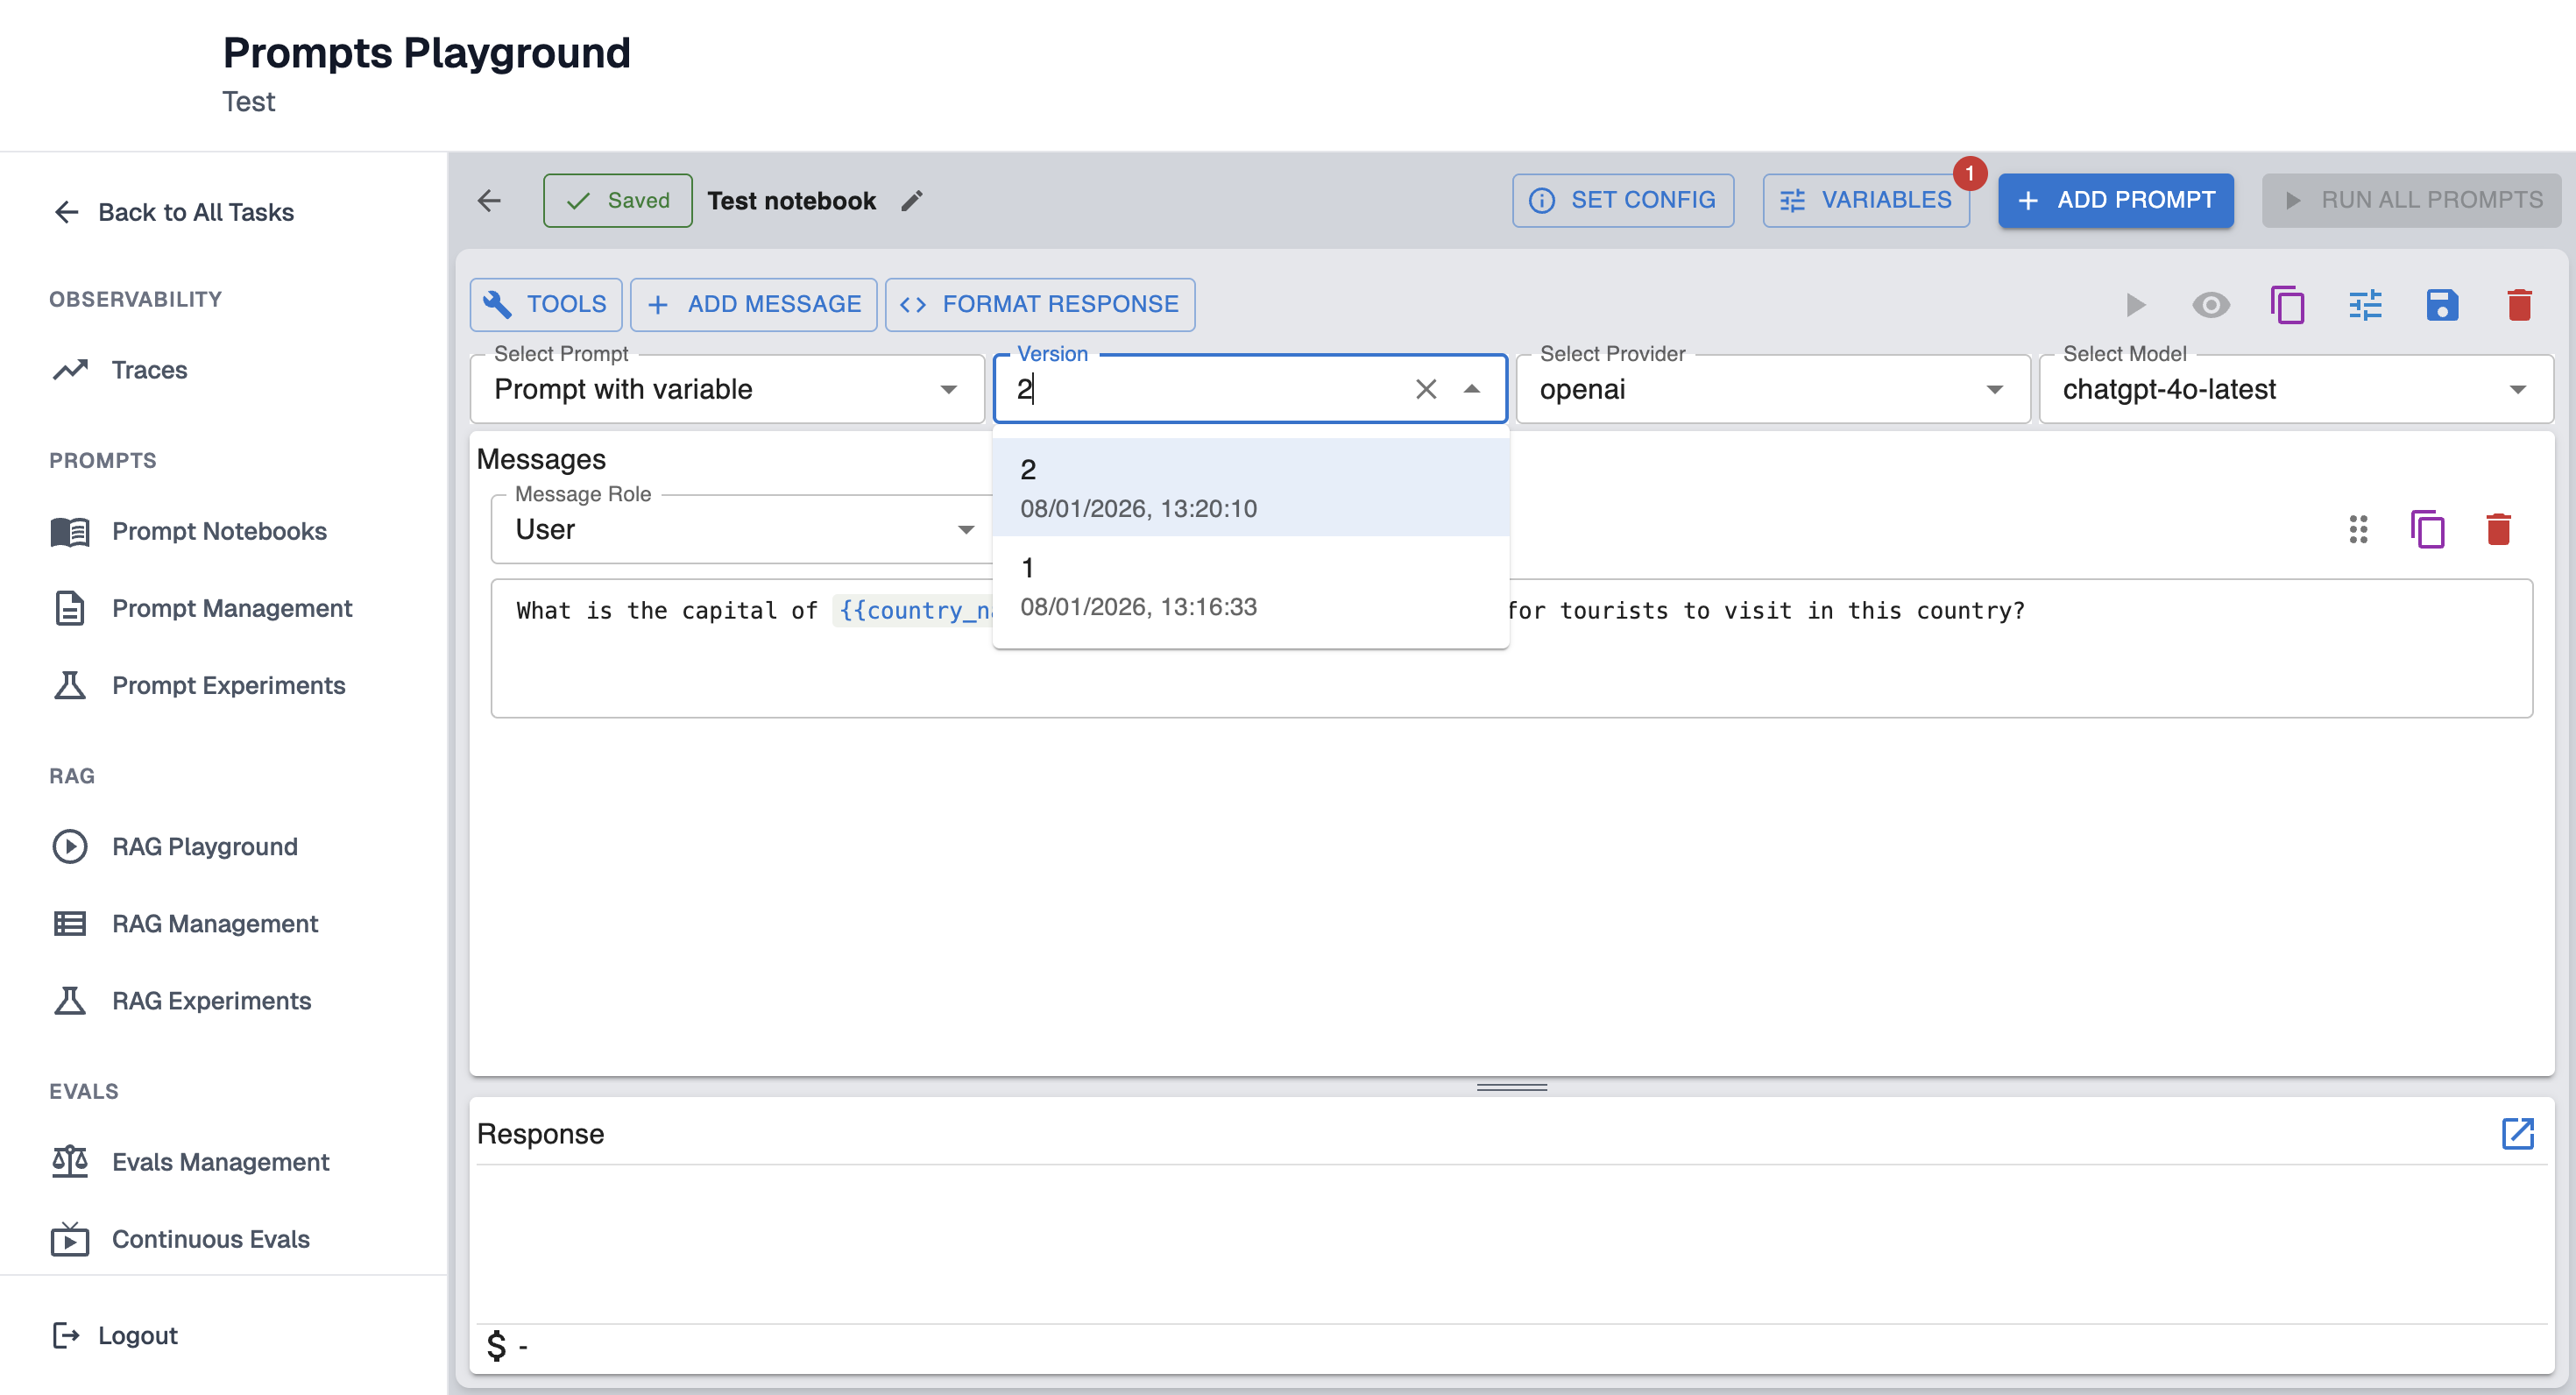Open Prompt Management in the sidebar

pos(231,608)
